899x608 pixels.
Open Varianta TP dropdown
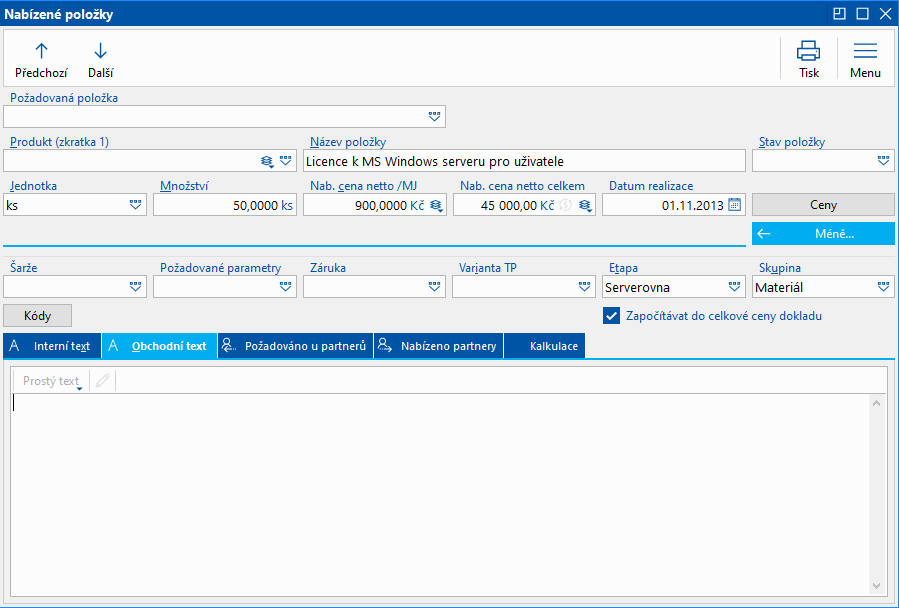[584, 287]
